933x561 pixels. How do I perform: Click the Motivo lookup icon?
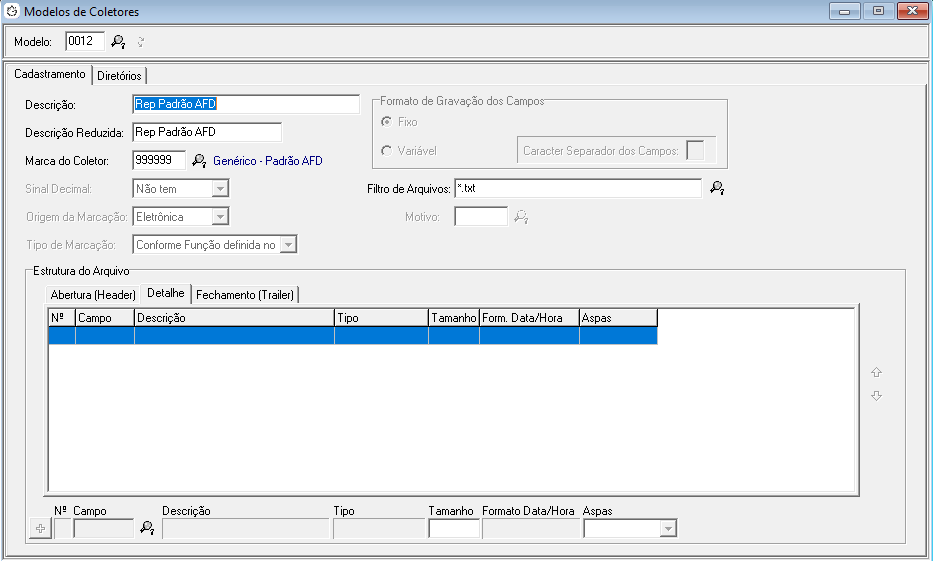pyautogui.click(x=520, y=217)
